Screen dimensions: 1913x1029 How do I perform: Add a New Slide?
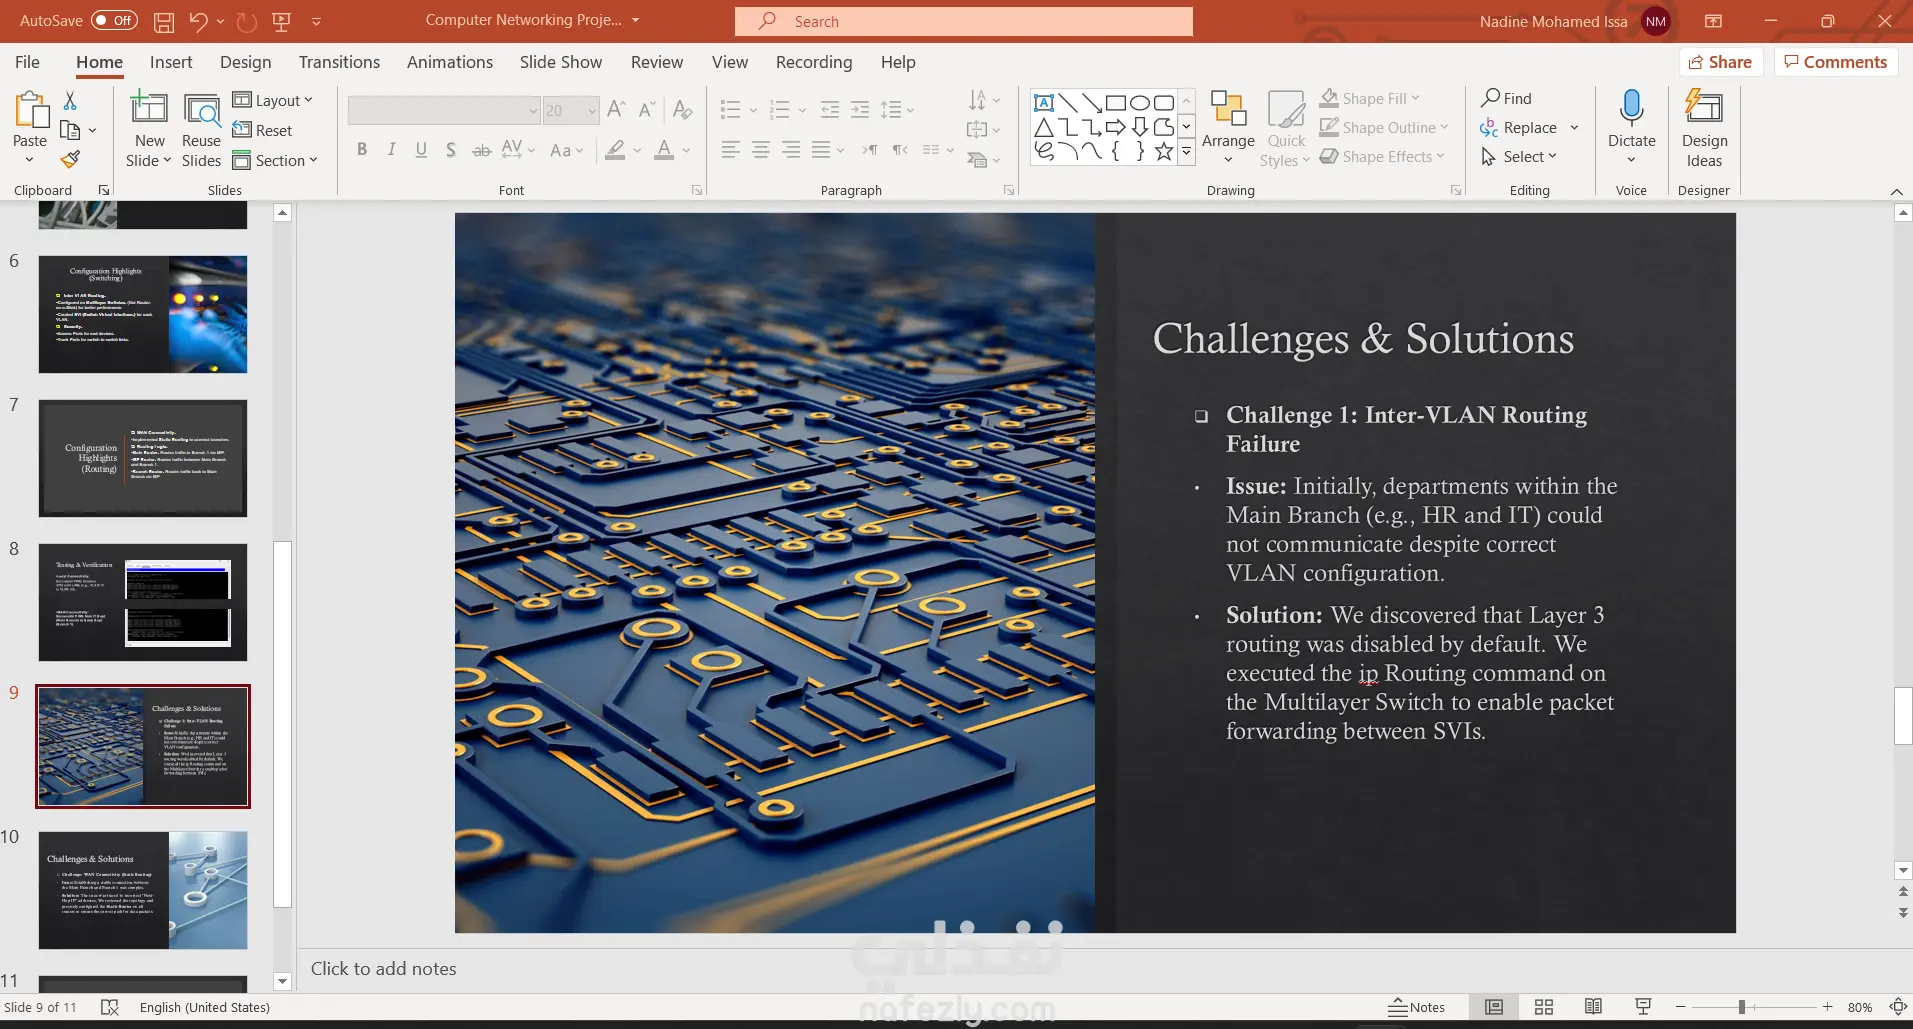coord(149,129)
